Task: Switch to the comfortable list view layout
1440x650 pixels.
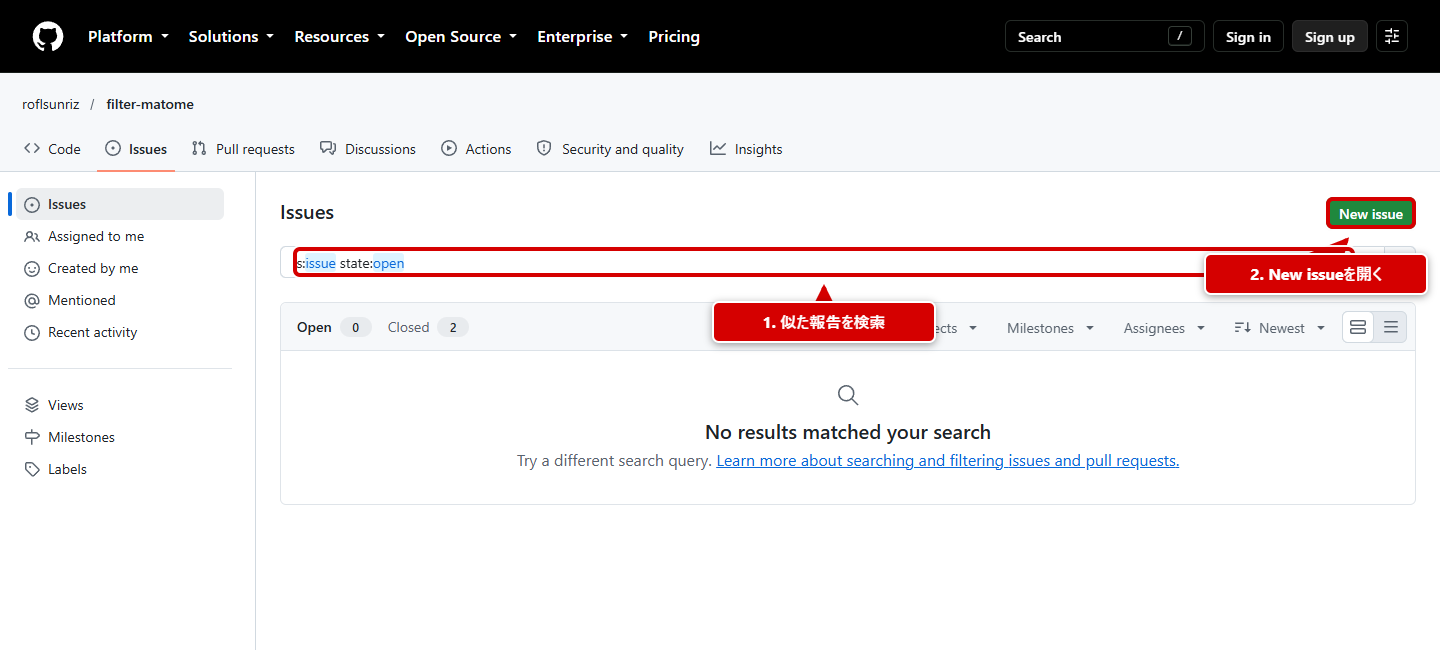Action: pyautogui.click(x=1358, y=328)
